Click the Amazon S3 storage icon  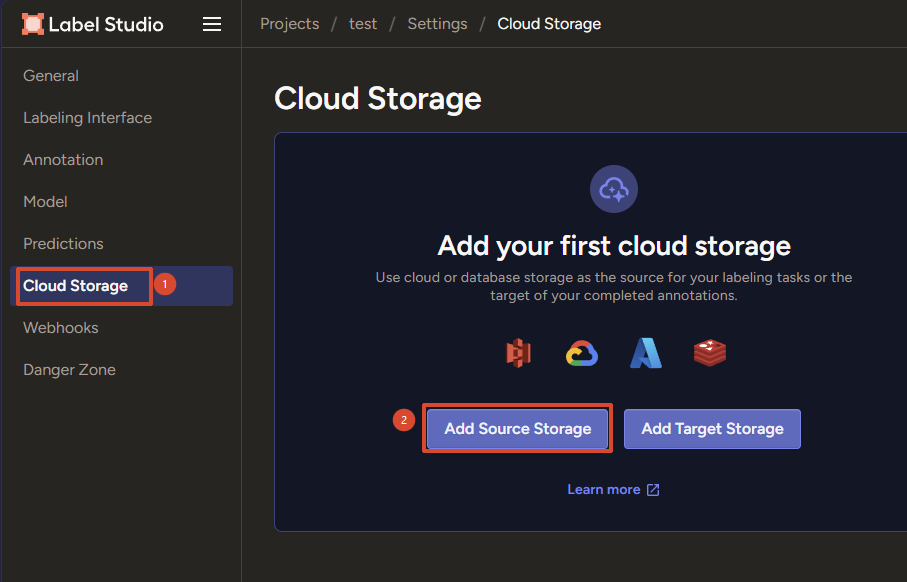[x=518, y=353]
